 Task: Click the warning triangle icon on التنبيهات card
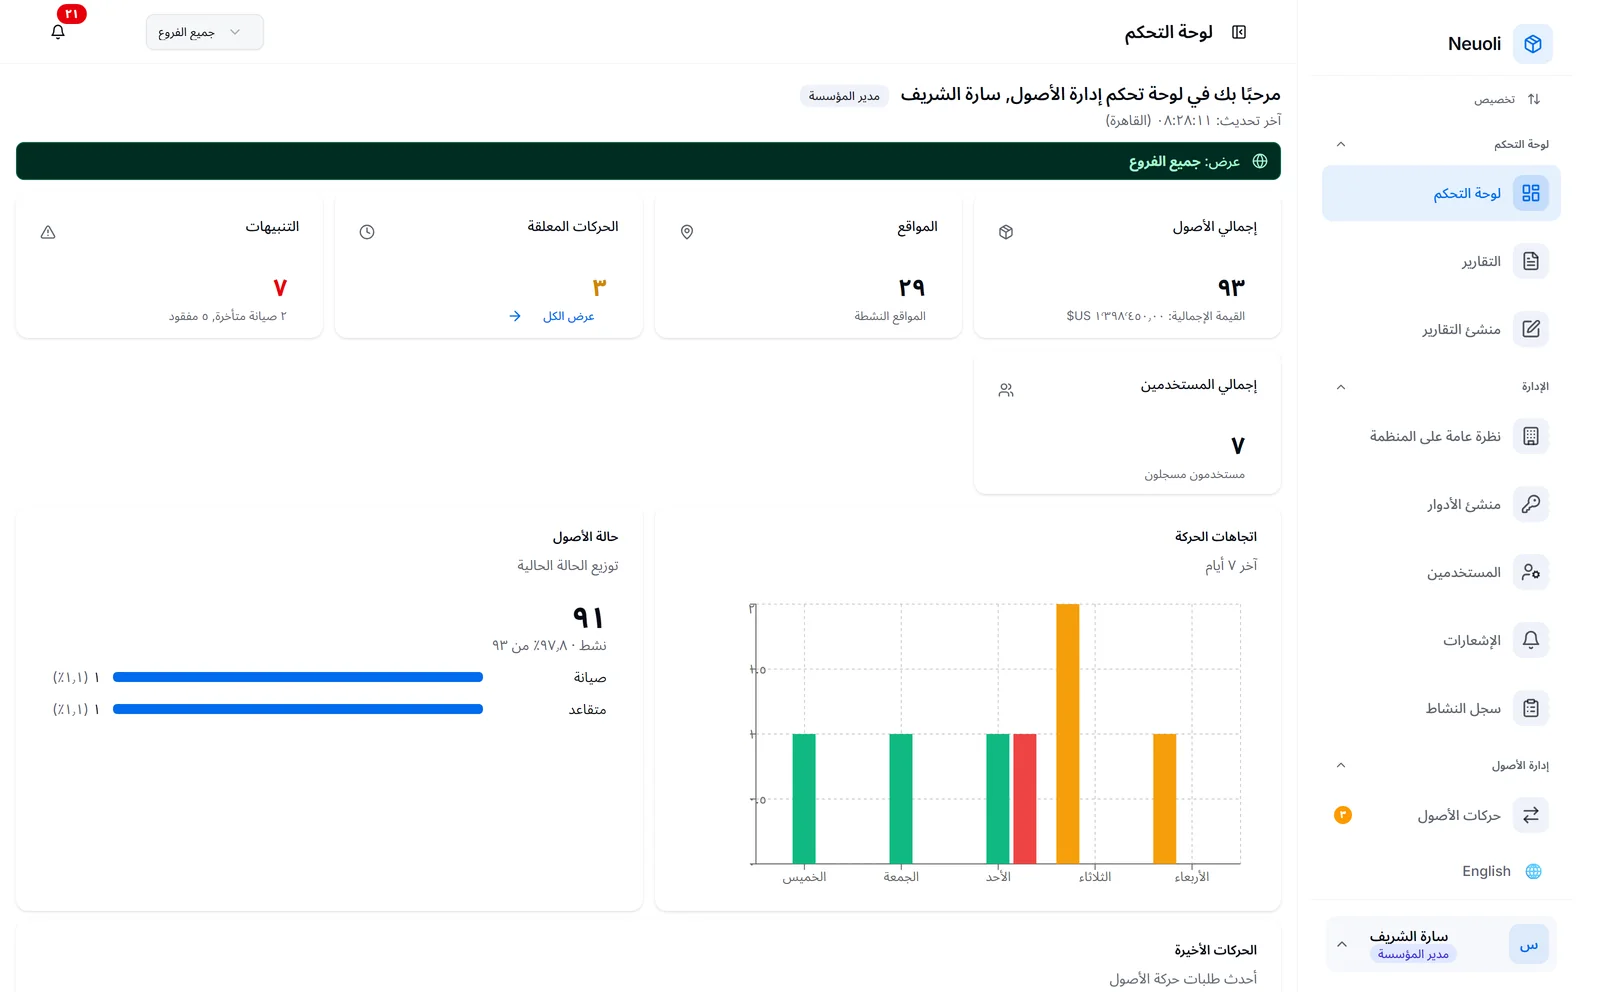tap(48, 232)
